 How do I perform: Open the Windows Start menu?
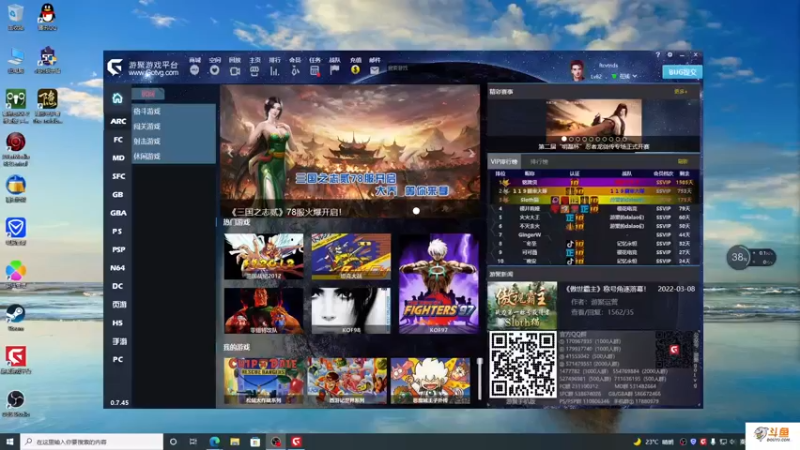coord(10,442)
